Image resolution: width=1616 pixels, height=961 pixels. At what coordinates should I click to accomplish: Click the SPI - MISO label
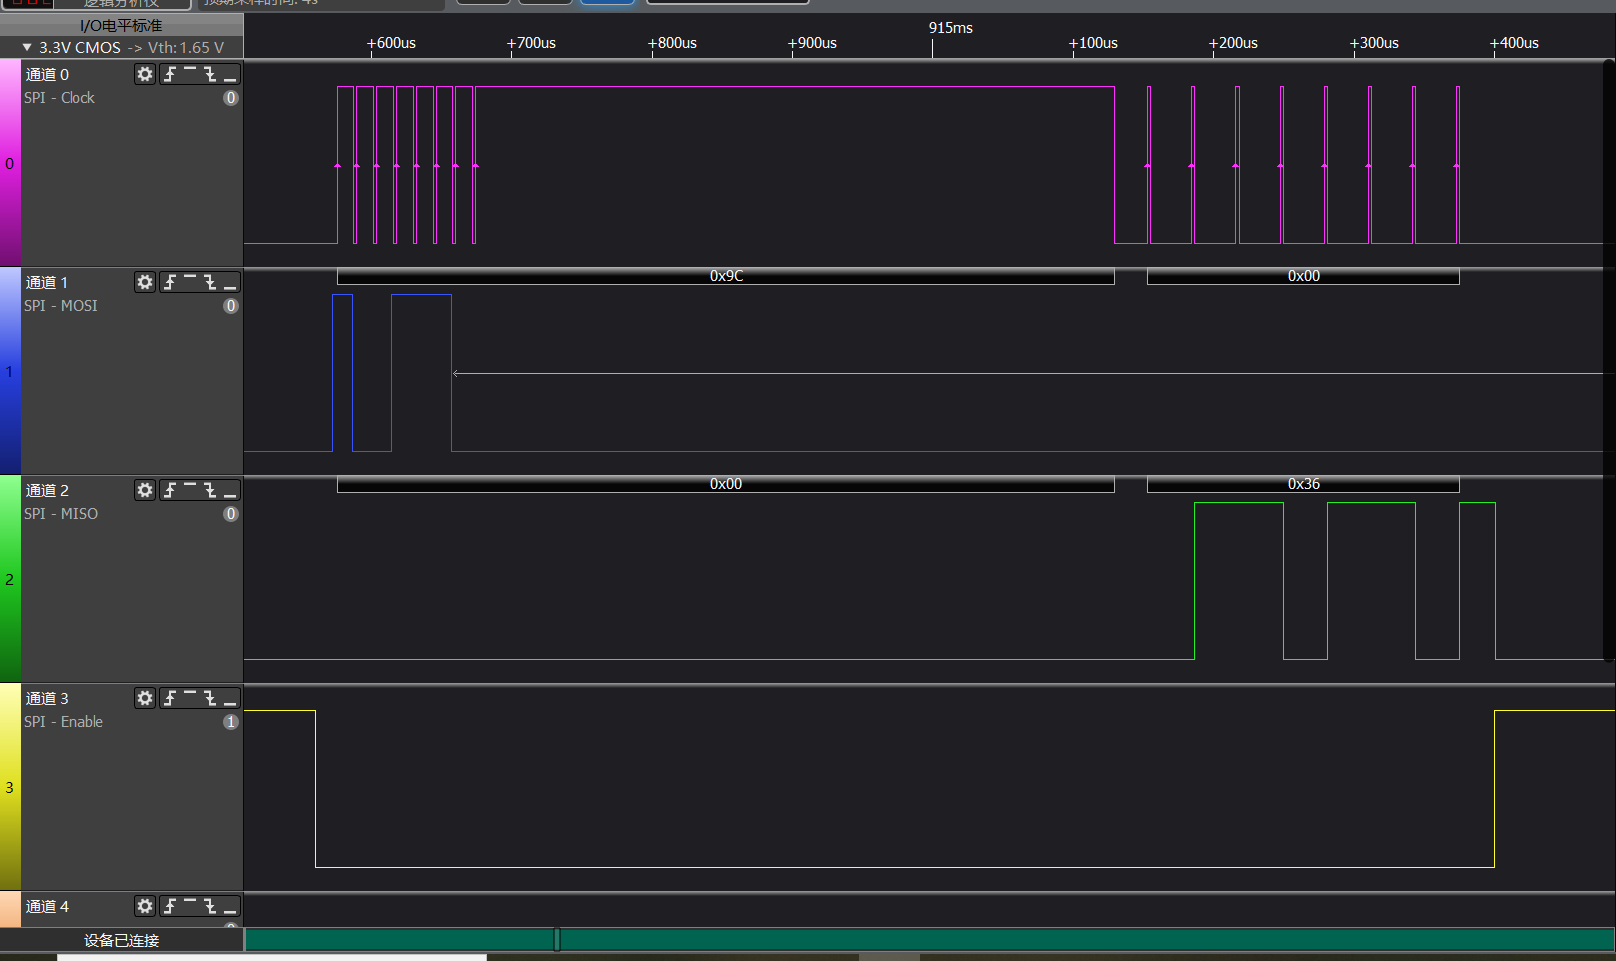click(61, 514)
